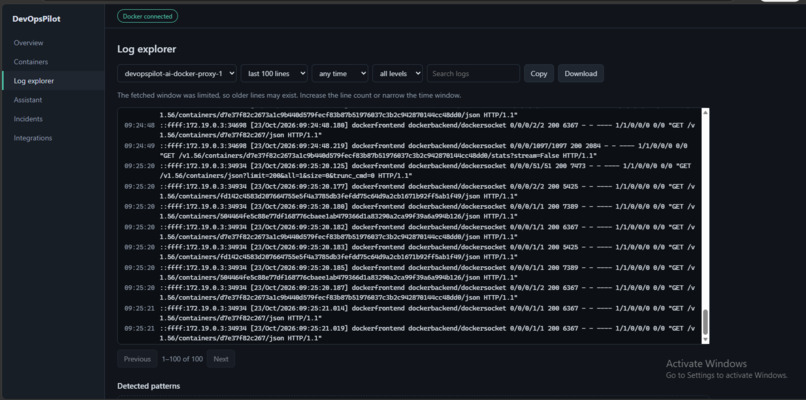The image size is (806, 400).
Task: Select log line with time 09:24:48.219
Action: (x=409, y=151)
